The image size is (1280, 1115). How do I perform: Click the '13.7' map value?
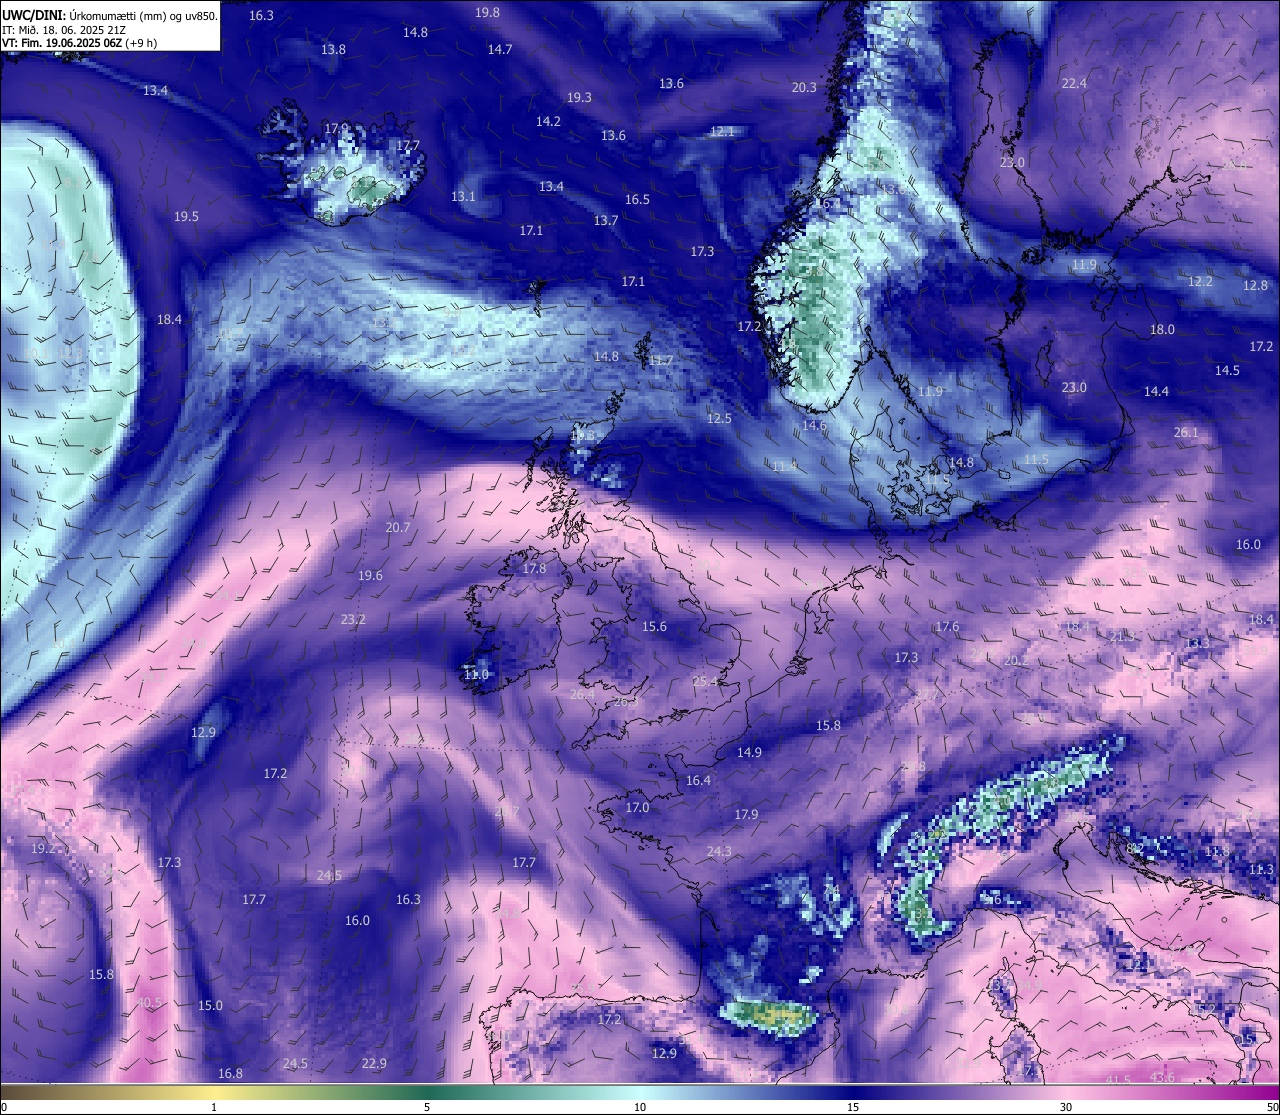pyautogui.click(x=606, y=220)
